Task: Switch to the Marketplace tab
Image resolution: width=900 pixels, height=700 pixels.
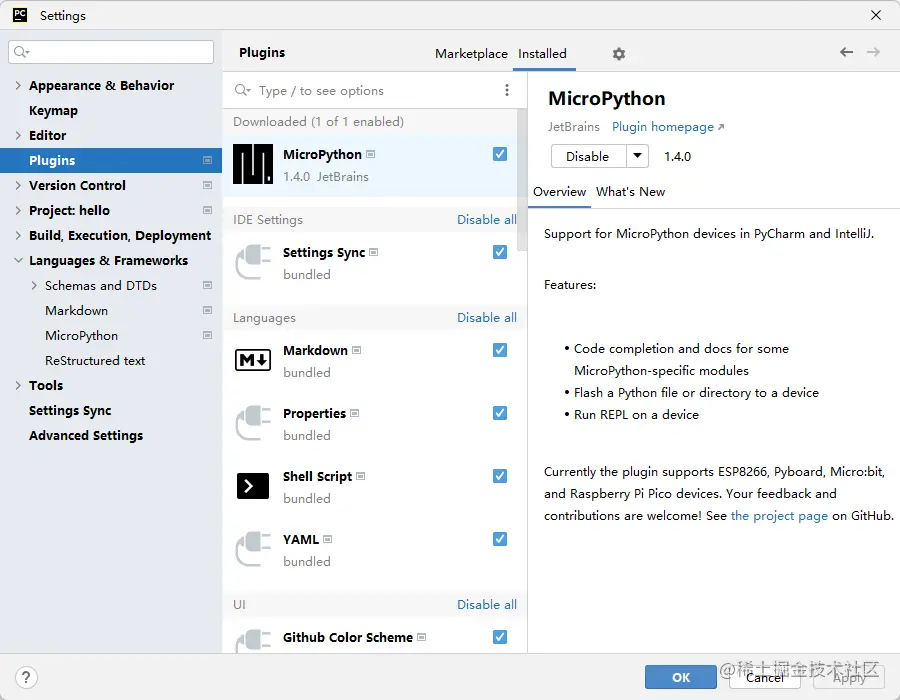Action: pyautogui.click(x=471, y=54)
